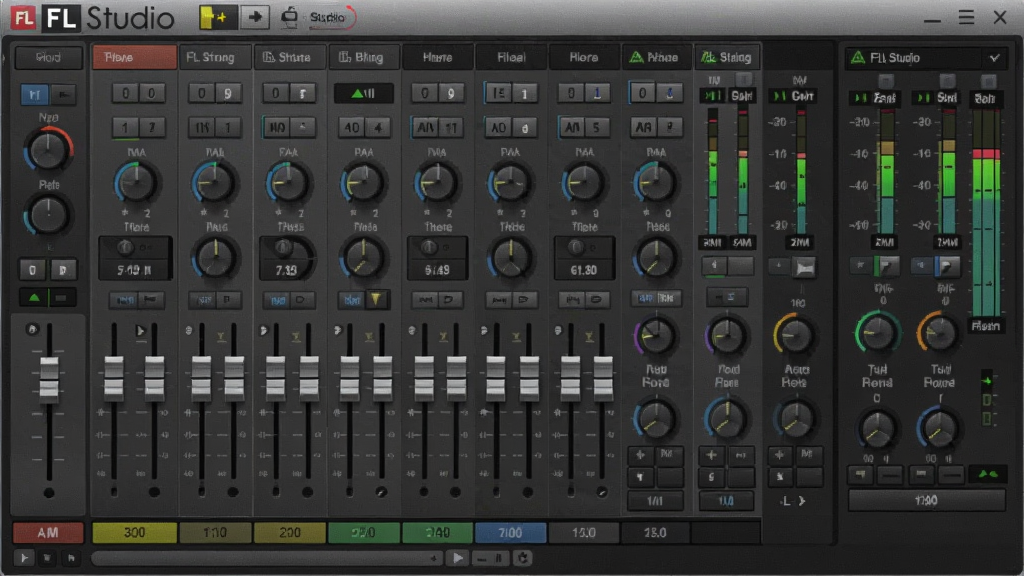Screen dimensions: 1024x576
Task: Click the Flod button at top left
Action: (48, 57)
